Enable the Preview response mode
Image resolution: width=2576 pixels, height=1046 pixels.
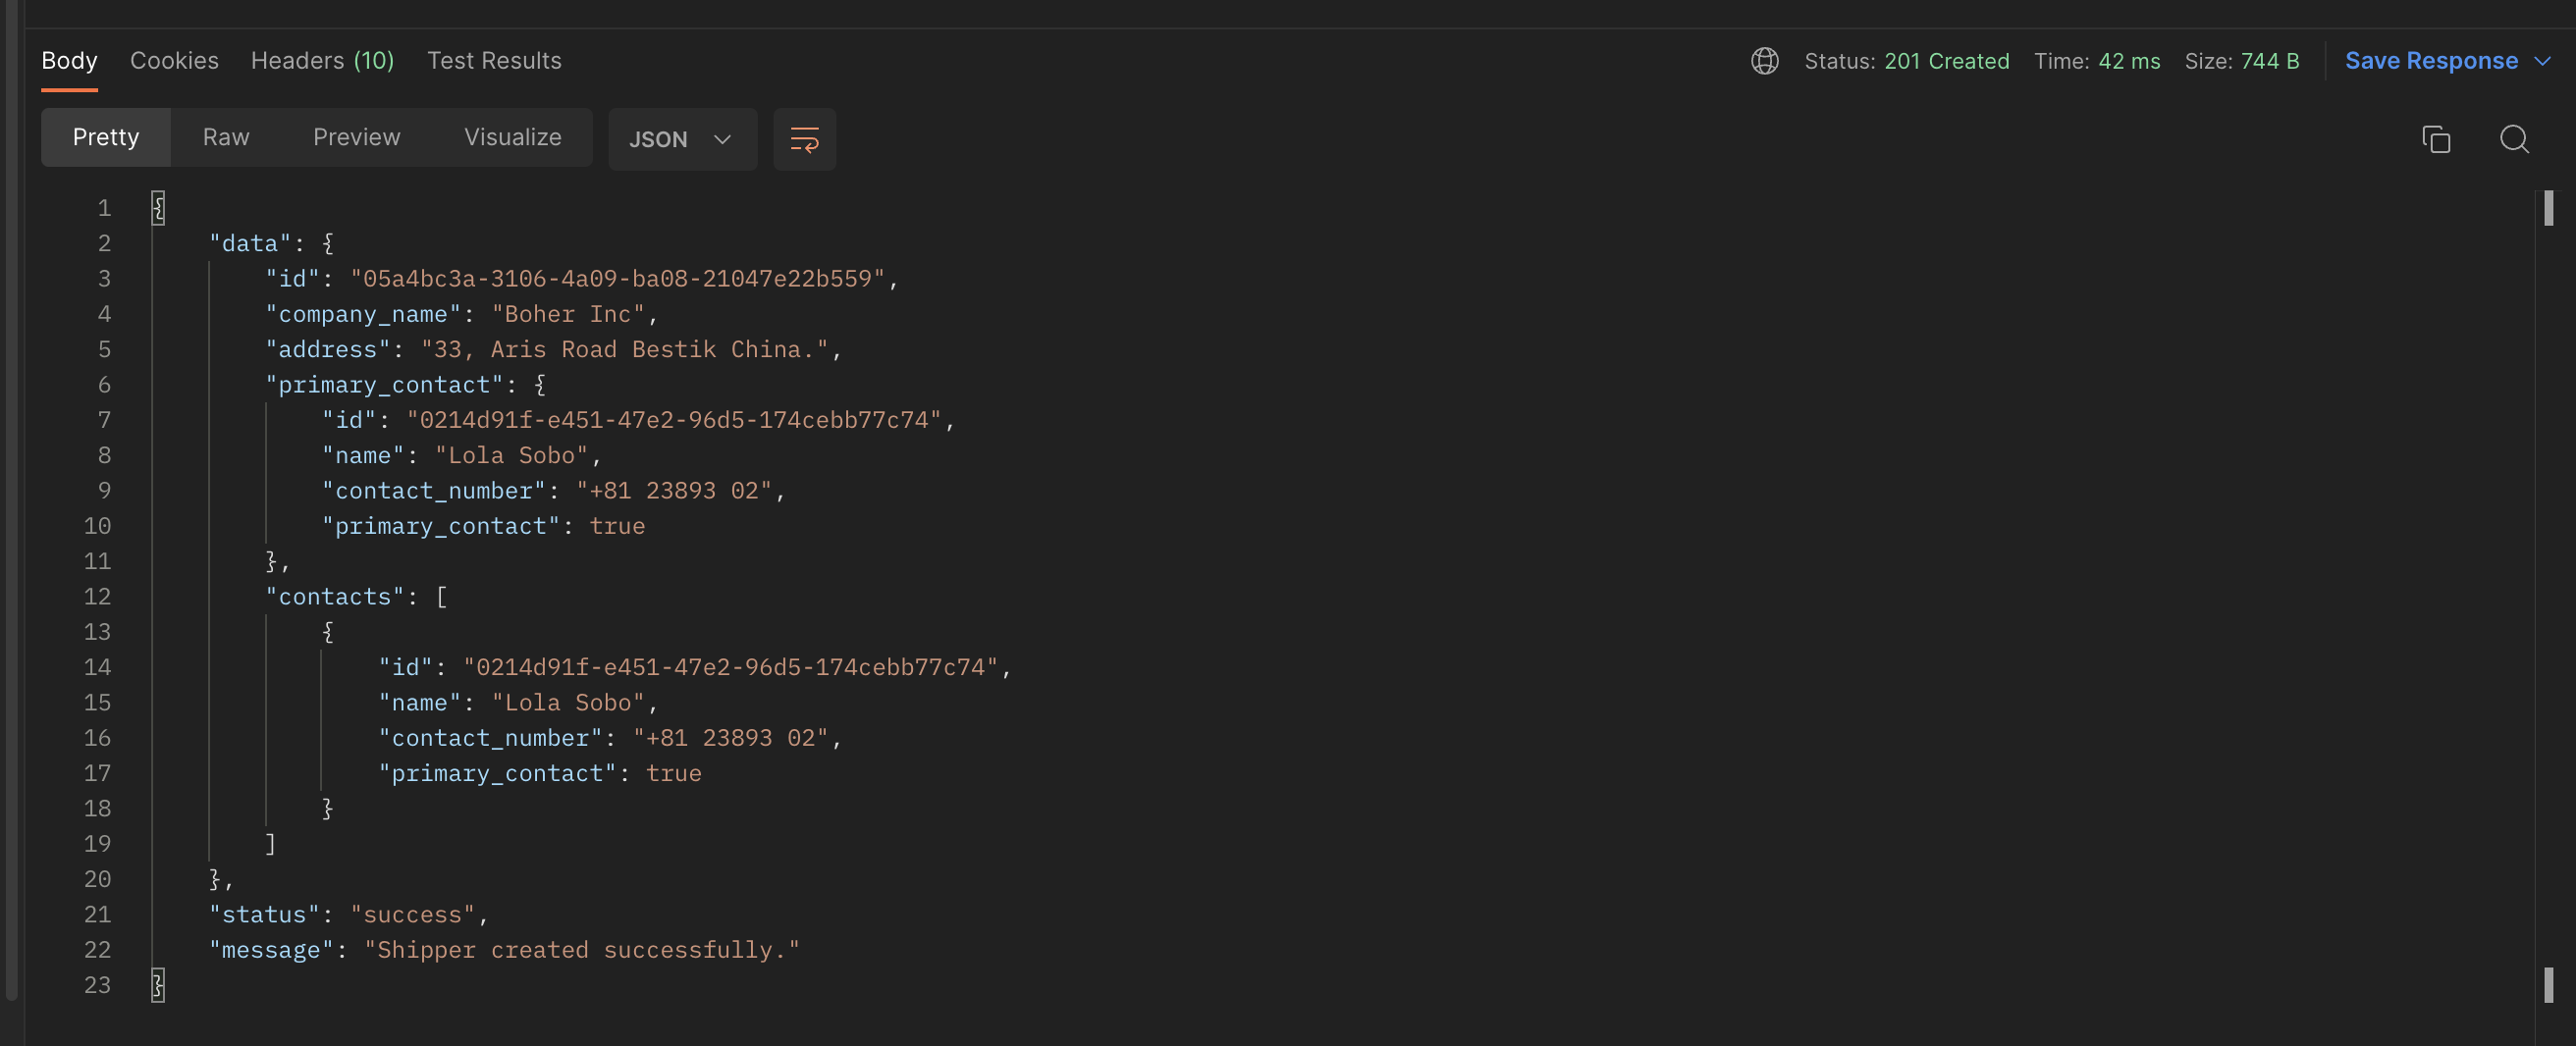[x=356, y=137]
